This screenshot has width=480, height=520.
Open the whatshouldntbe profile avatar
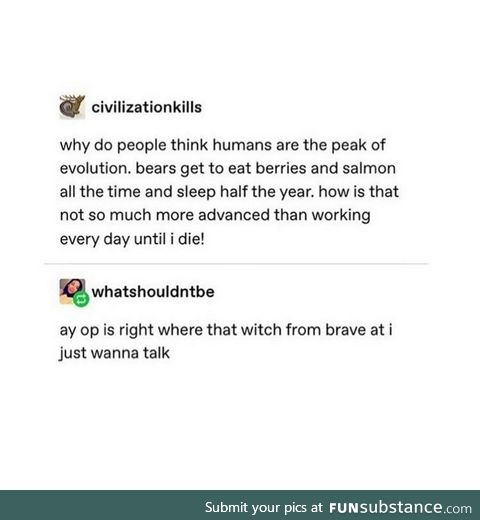(x=72, y=291)
